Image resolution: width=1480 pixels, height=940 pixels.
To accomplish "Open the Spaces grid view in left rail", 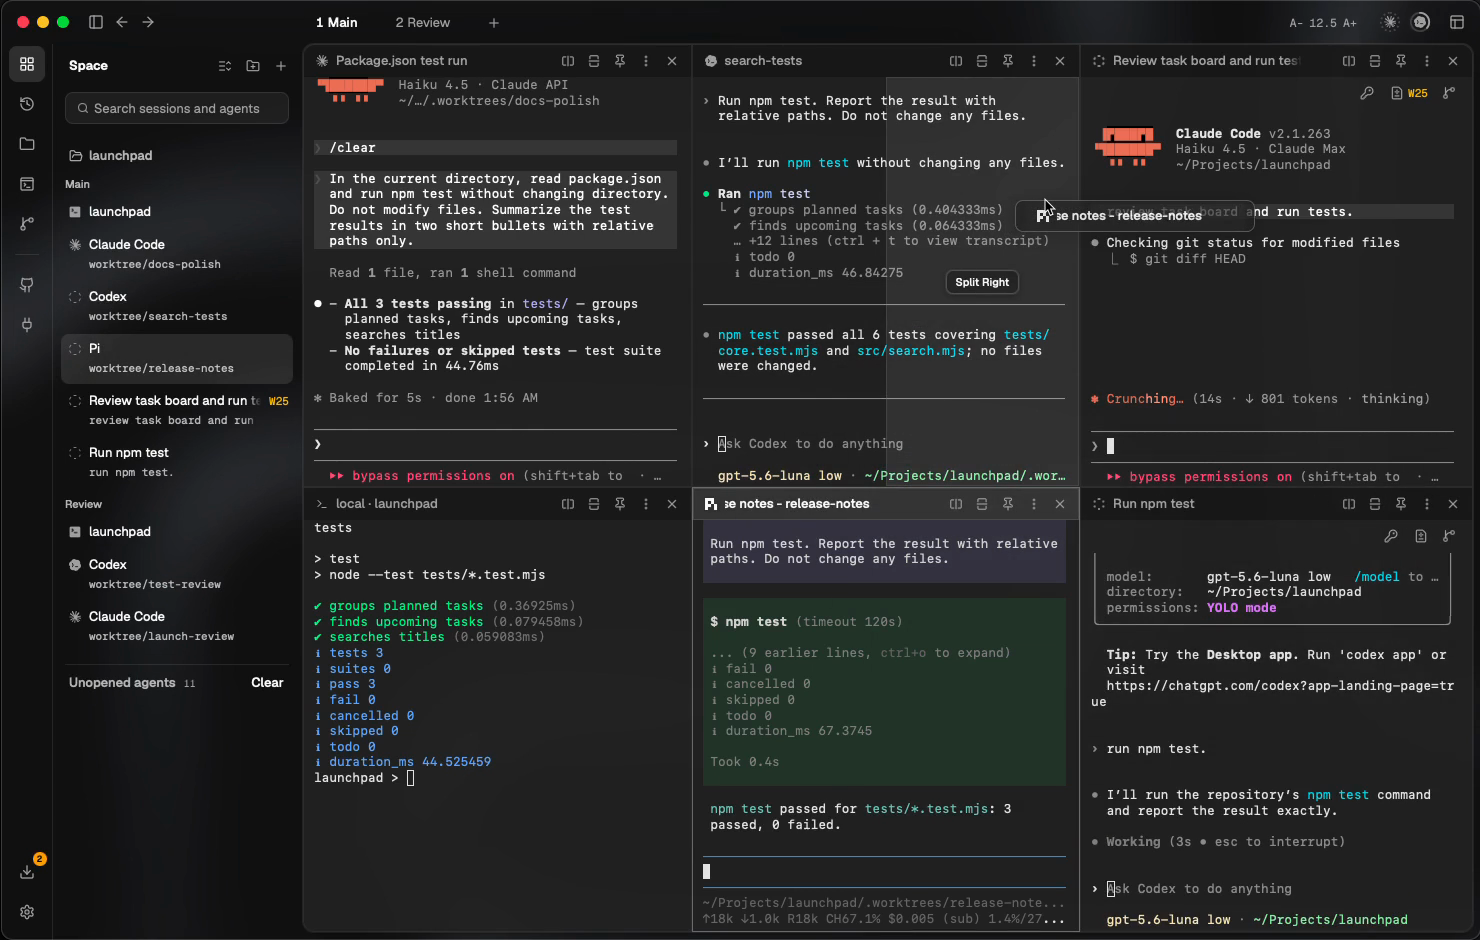I will (x=27, y=64).
